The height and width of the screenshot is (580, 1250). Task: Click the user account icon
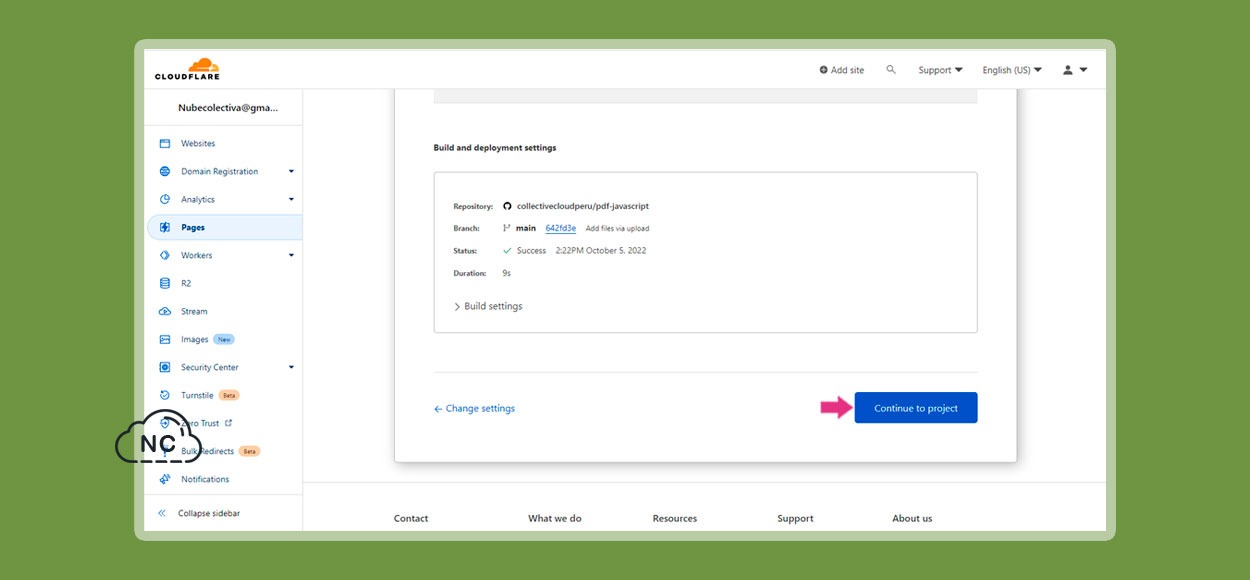[1068, 70]
